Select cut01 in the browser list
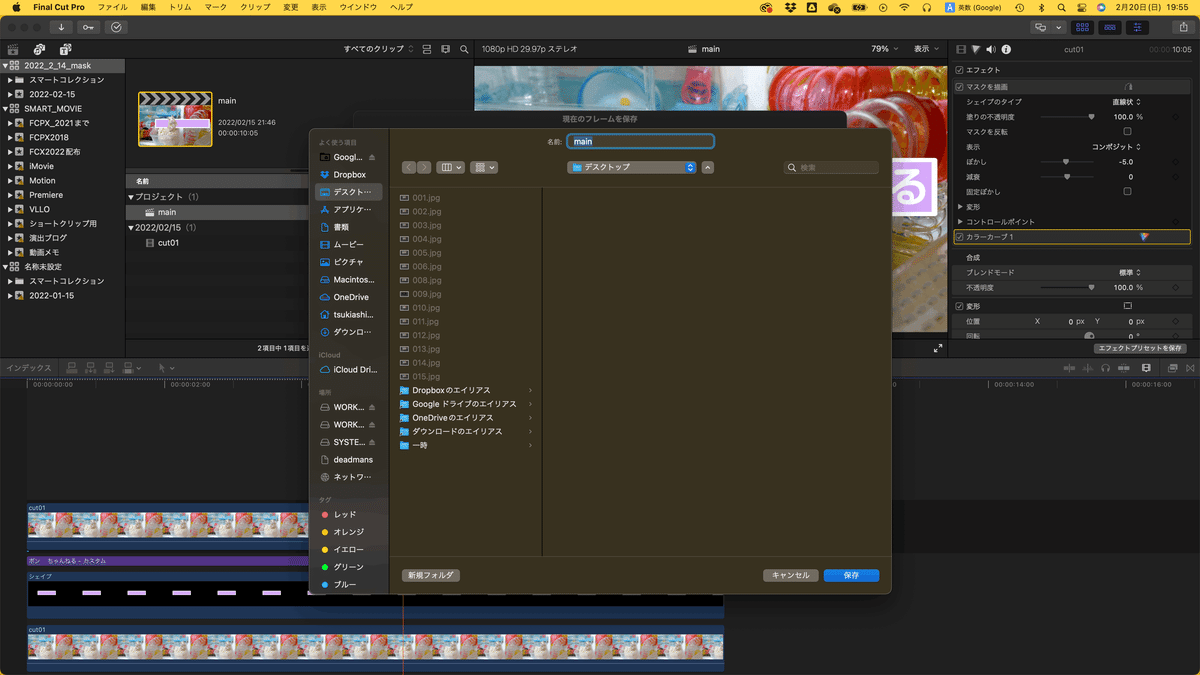Screen dimensions: 1200x675 tap(168, 242)
